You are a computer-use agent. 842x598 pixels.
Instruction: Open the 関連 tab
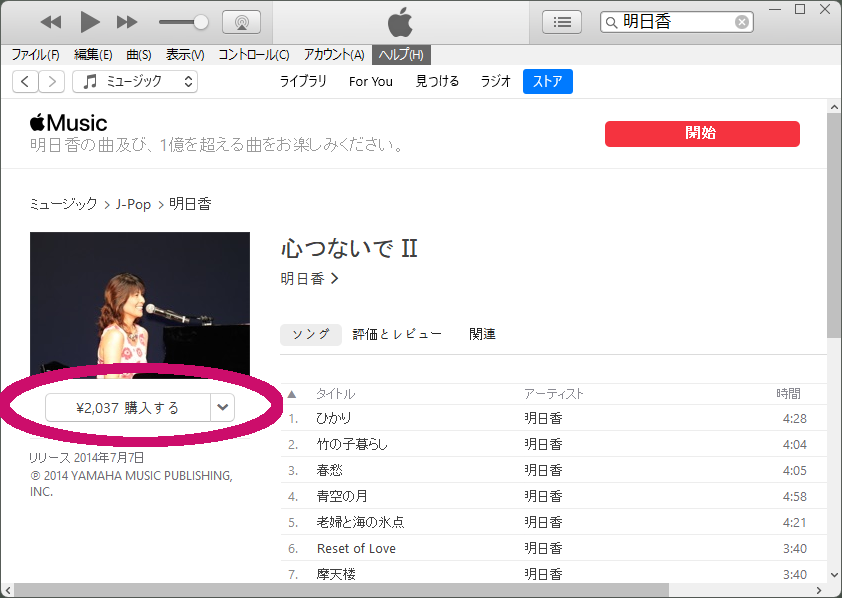482,334
